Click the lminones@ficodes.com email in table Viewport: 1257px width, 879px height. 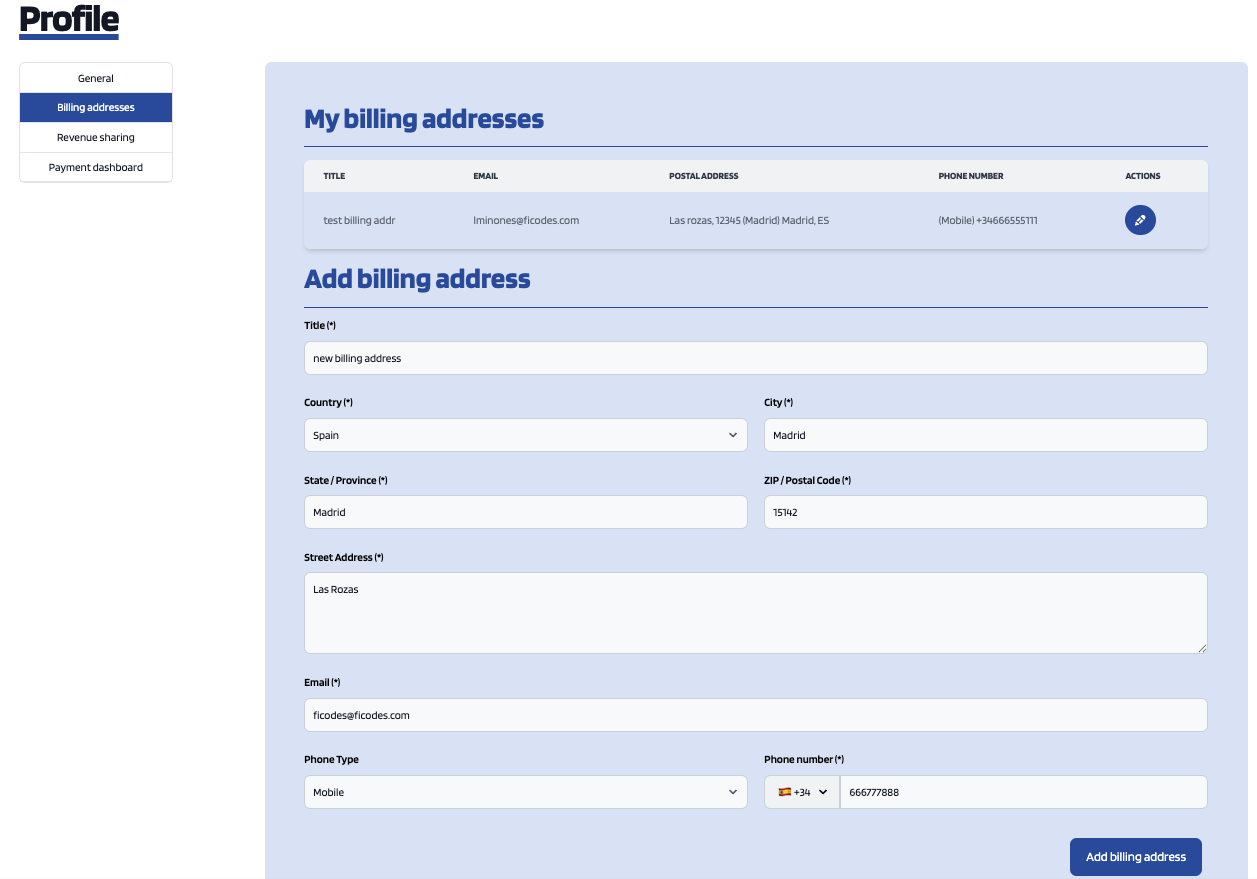(x=526, y=220)
